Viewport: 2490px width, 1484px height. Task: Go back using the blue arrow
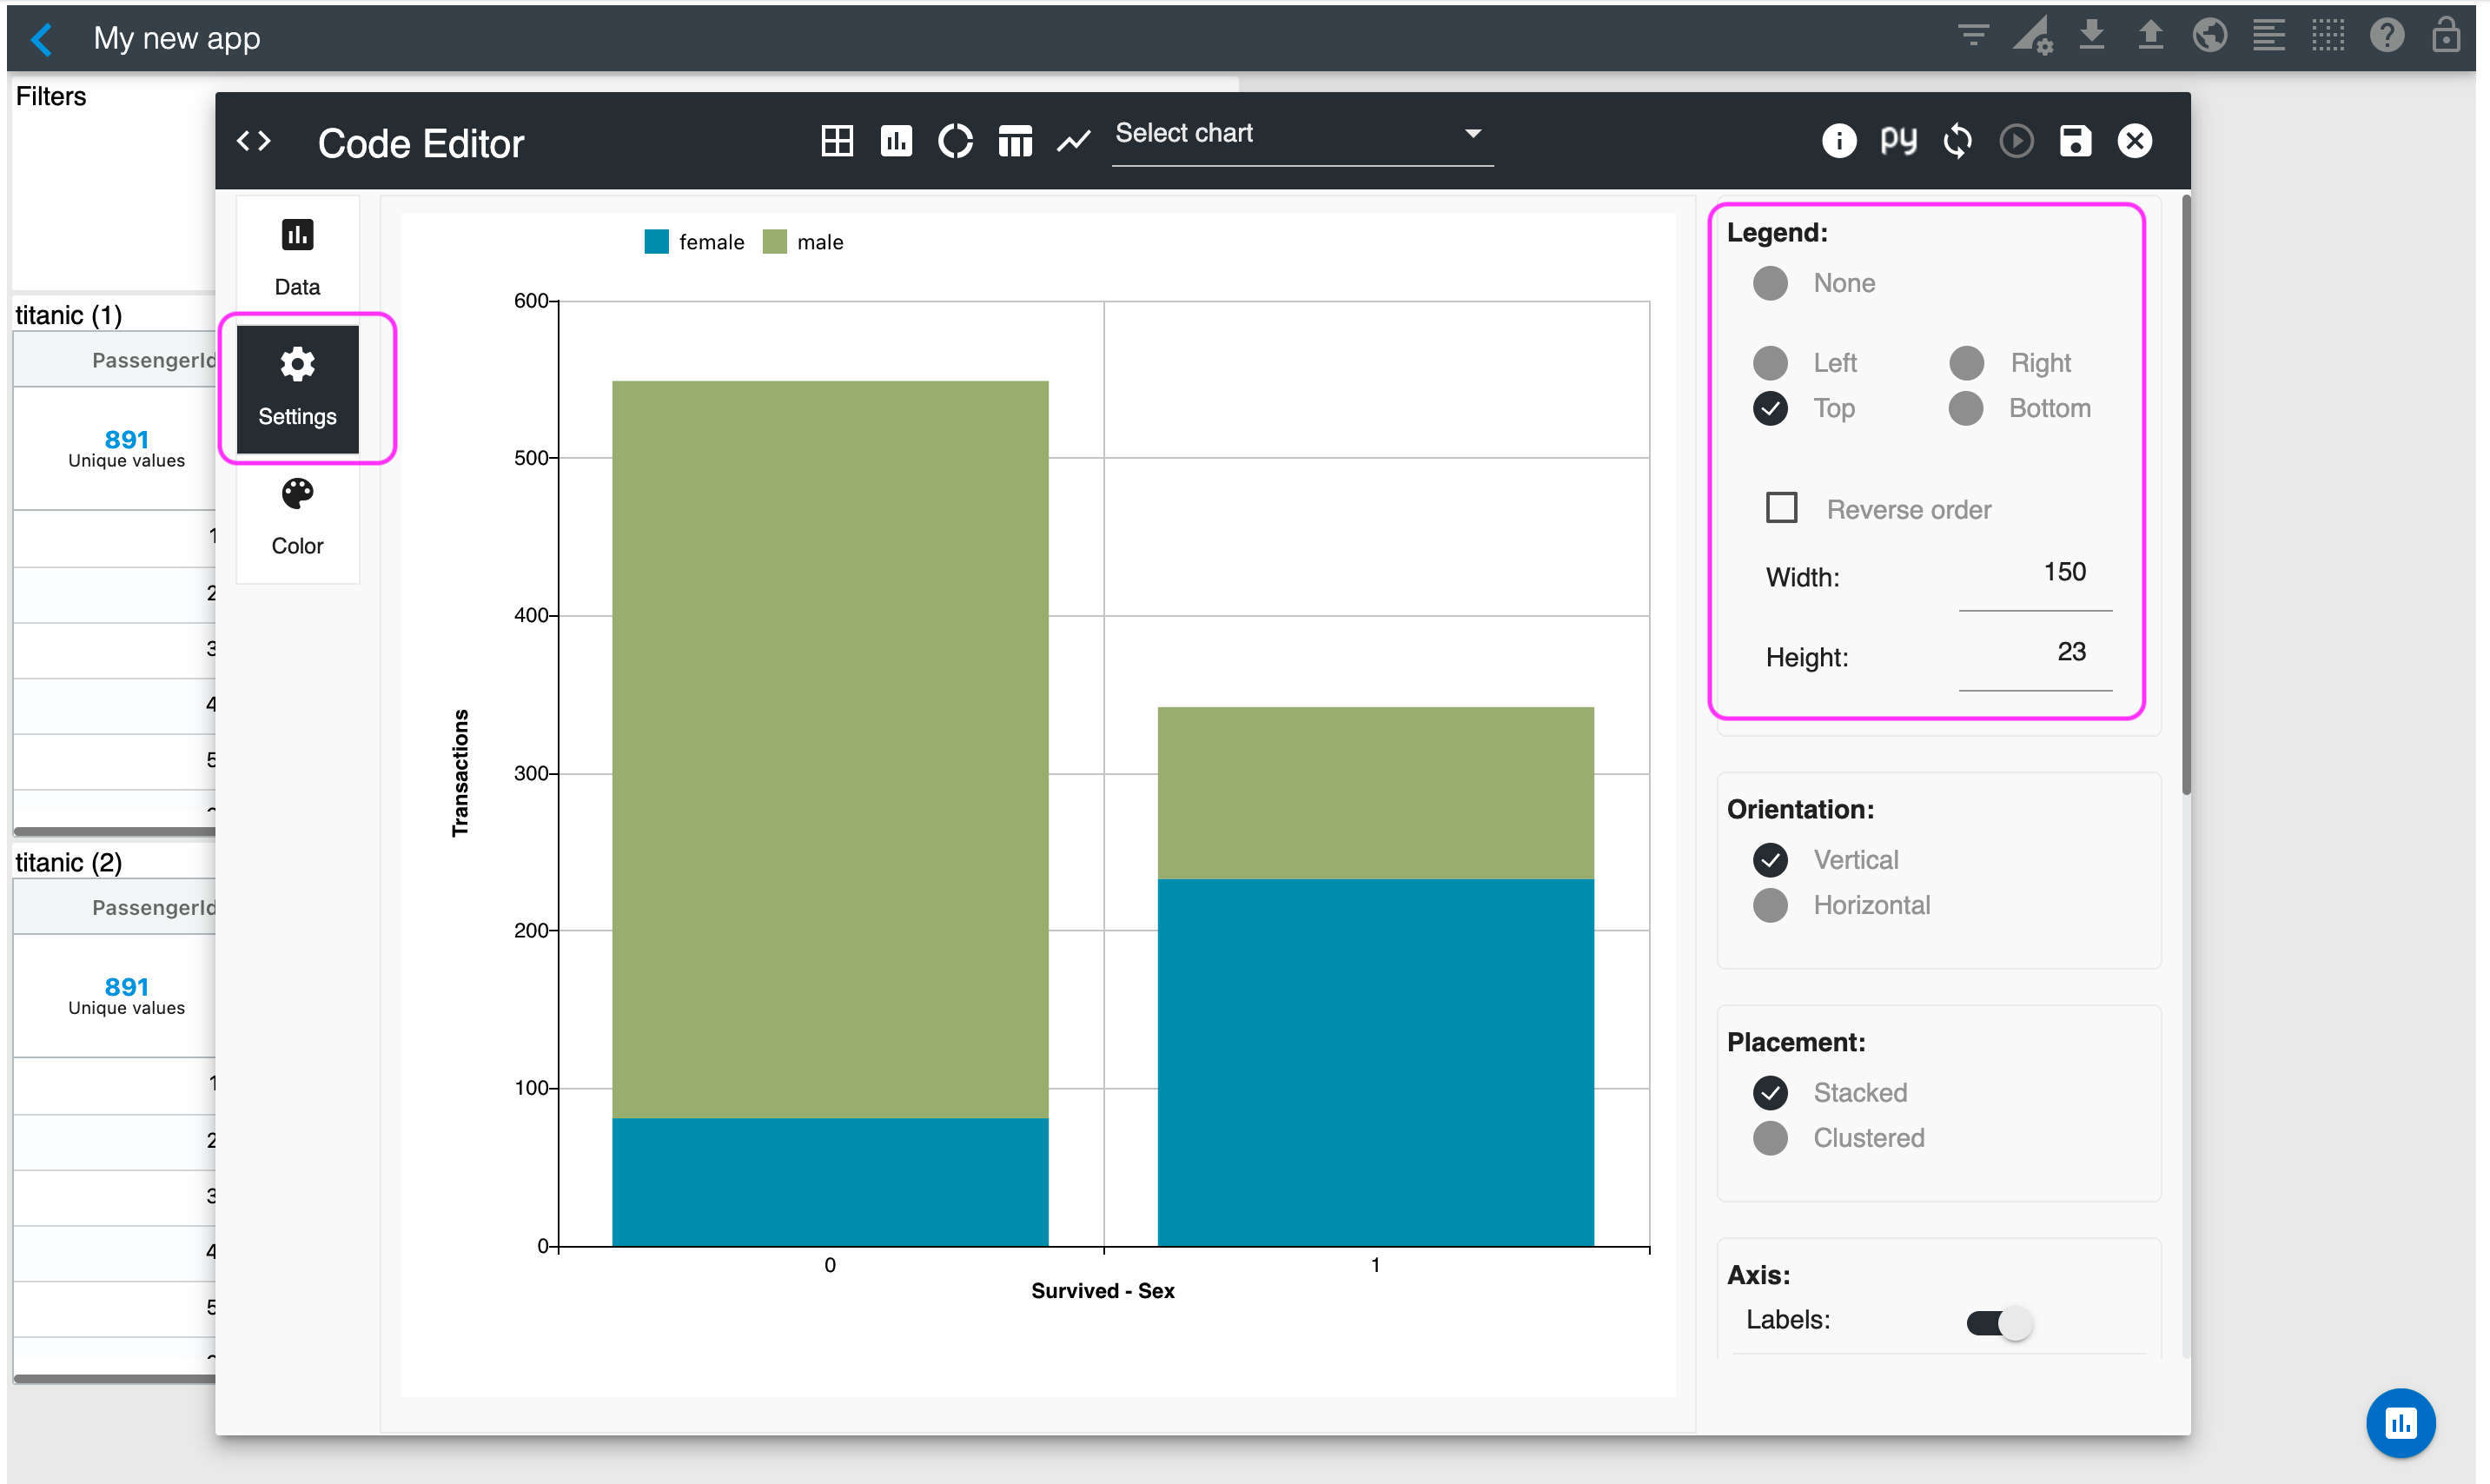pos(42,39)
